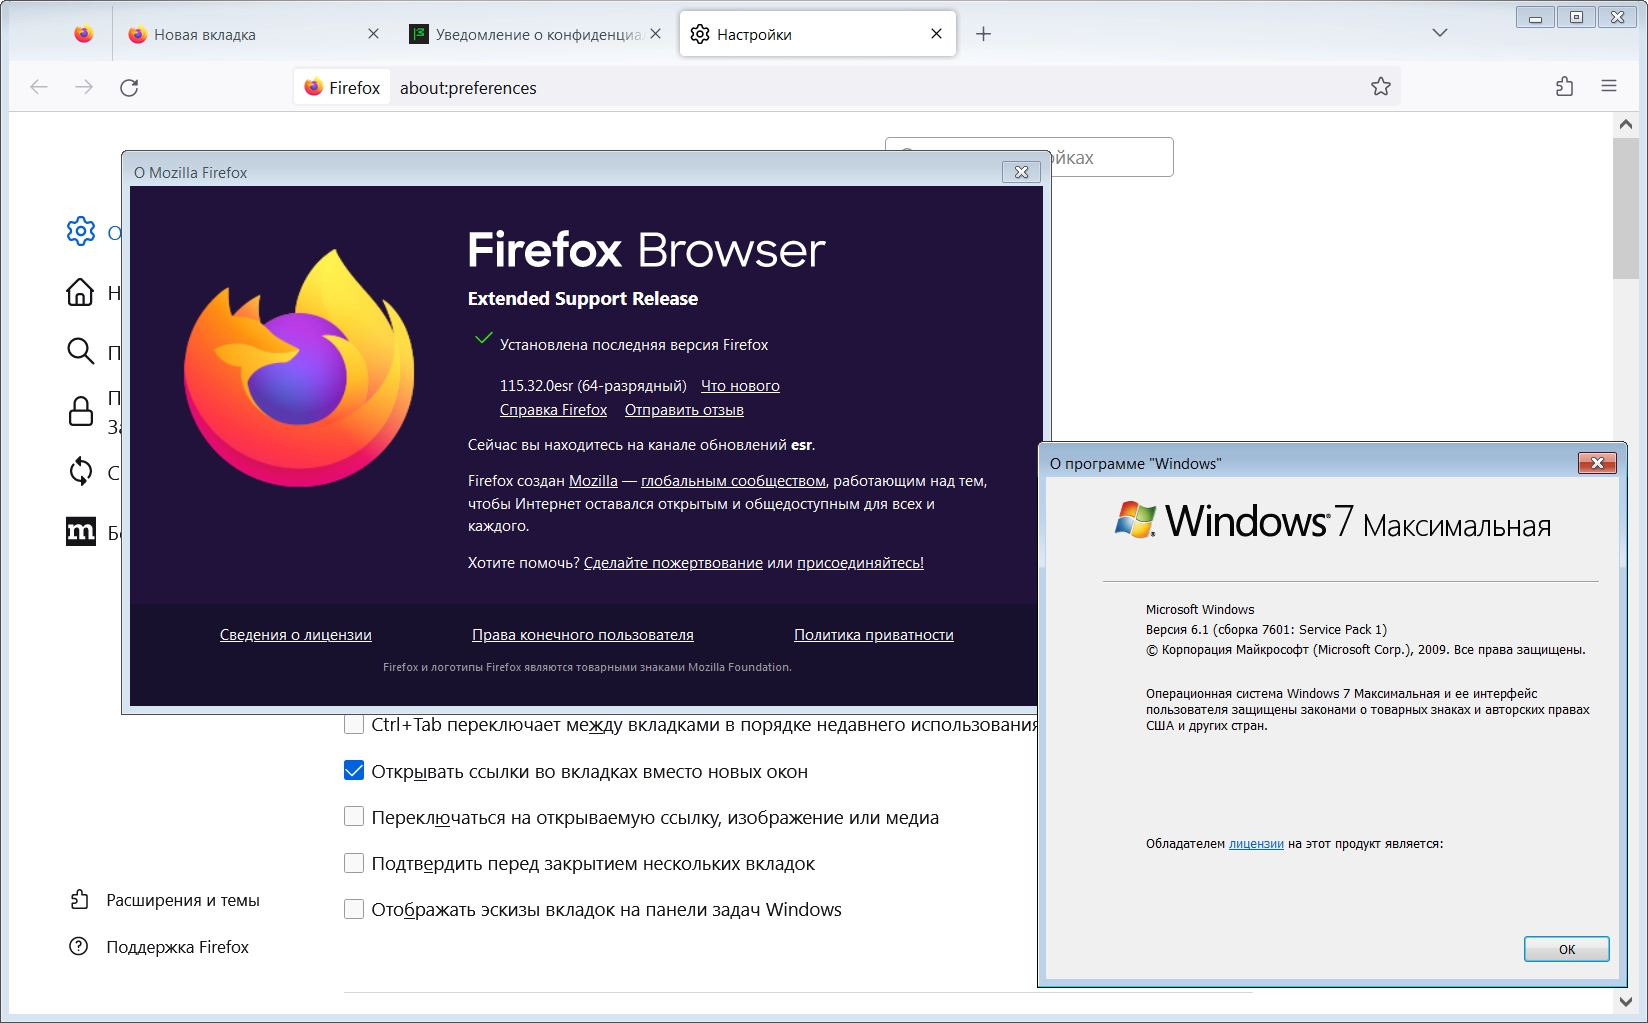Close the Уведомление о конфиденциальности tab
The height and width of the screenshot is (1023, 1648).
point(655,34)
